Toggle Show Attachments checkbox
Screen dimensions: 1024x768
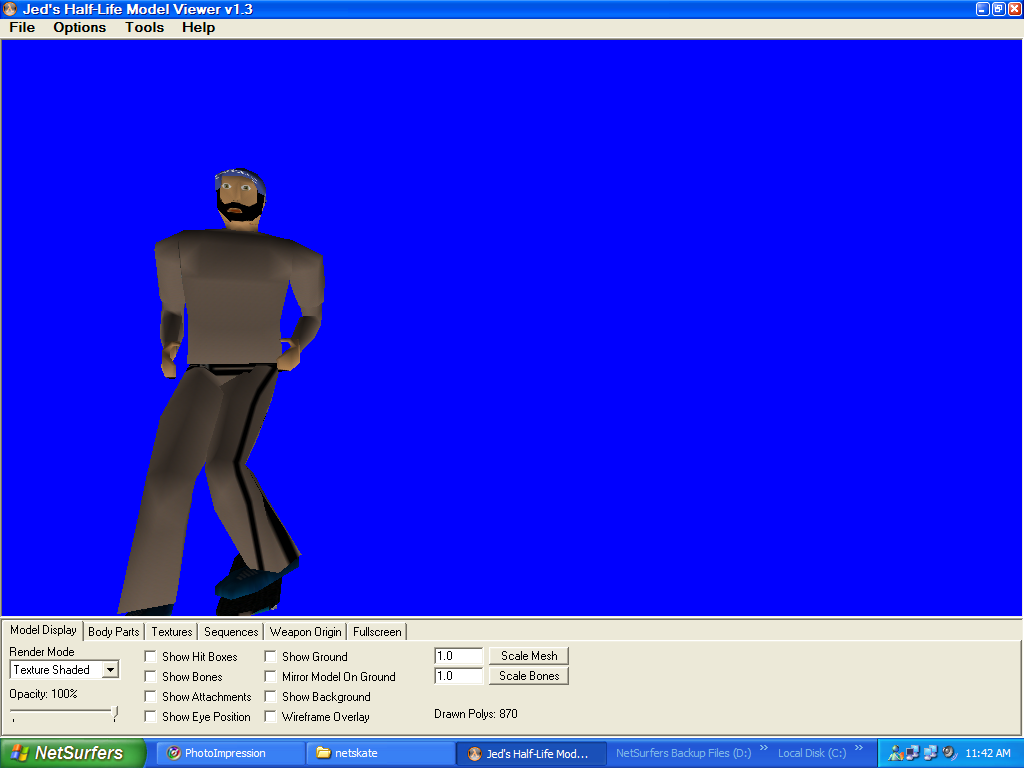150,697
